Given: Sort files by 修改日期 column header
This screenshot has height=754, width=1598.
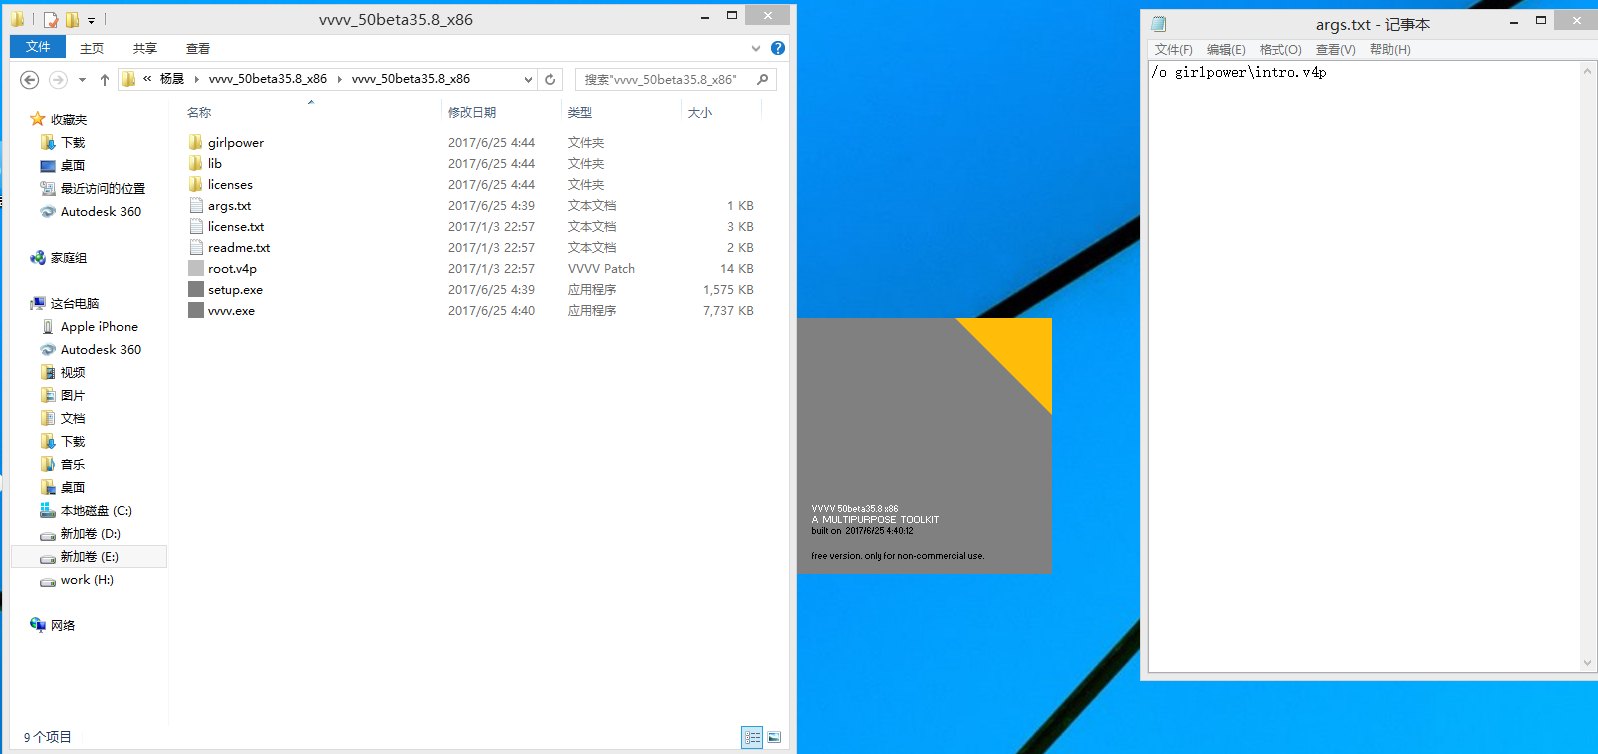Looking at the screenshot, I should [x=472, y=113].
